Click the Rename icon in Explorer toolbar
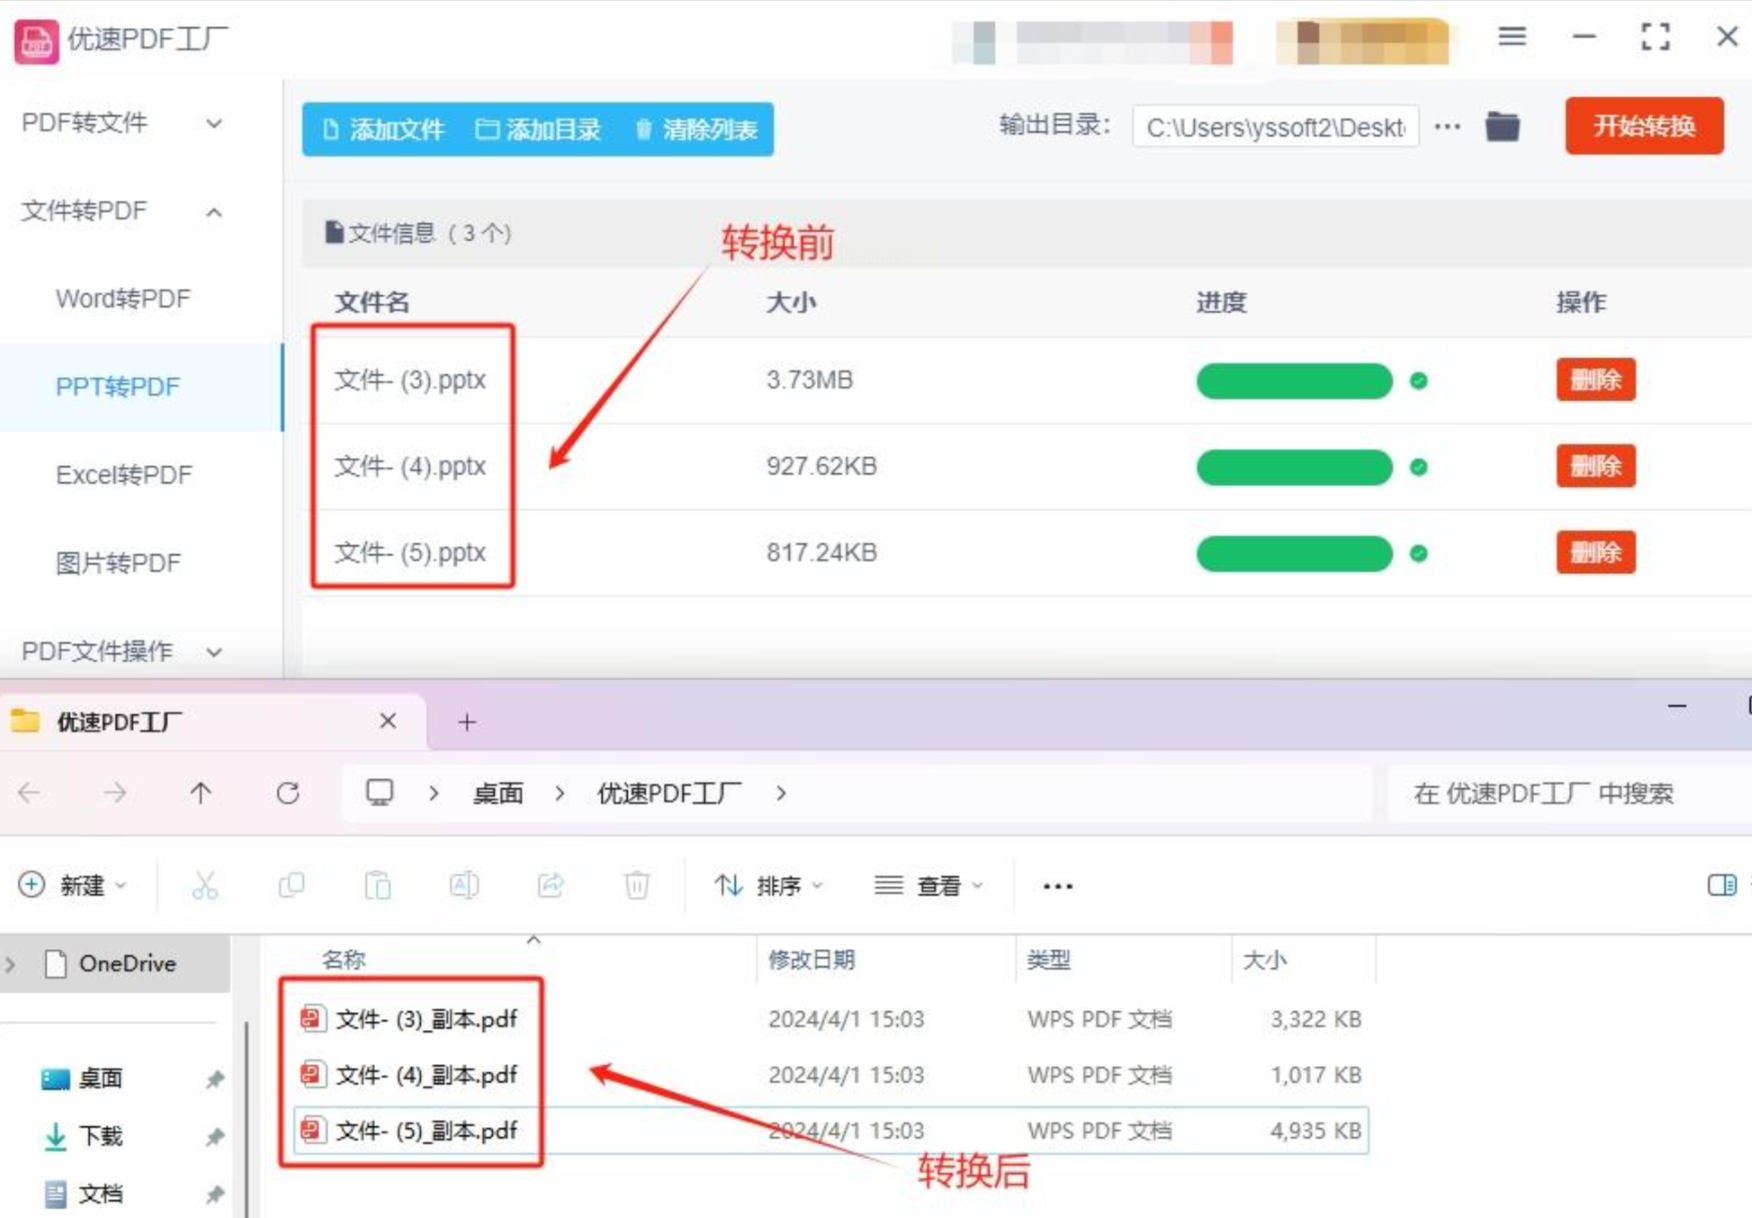 pos(464,885)
